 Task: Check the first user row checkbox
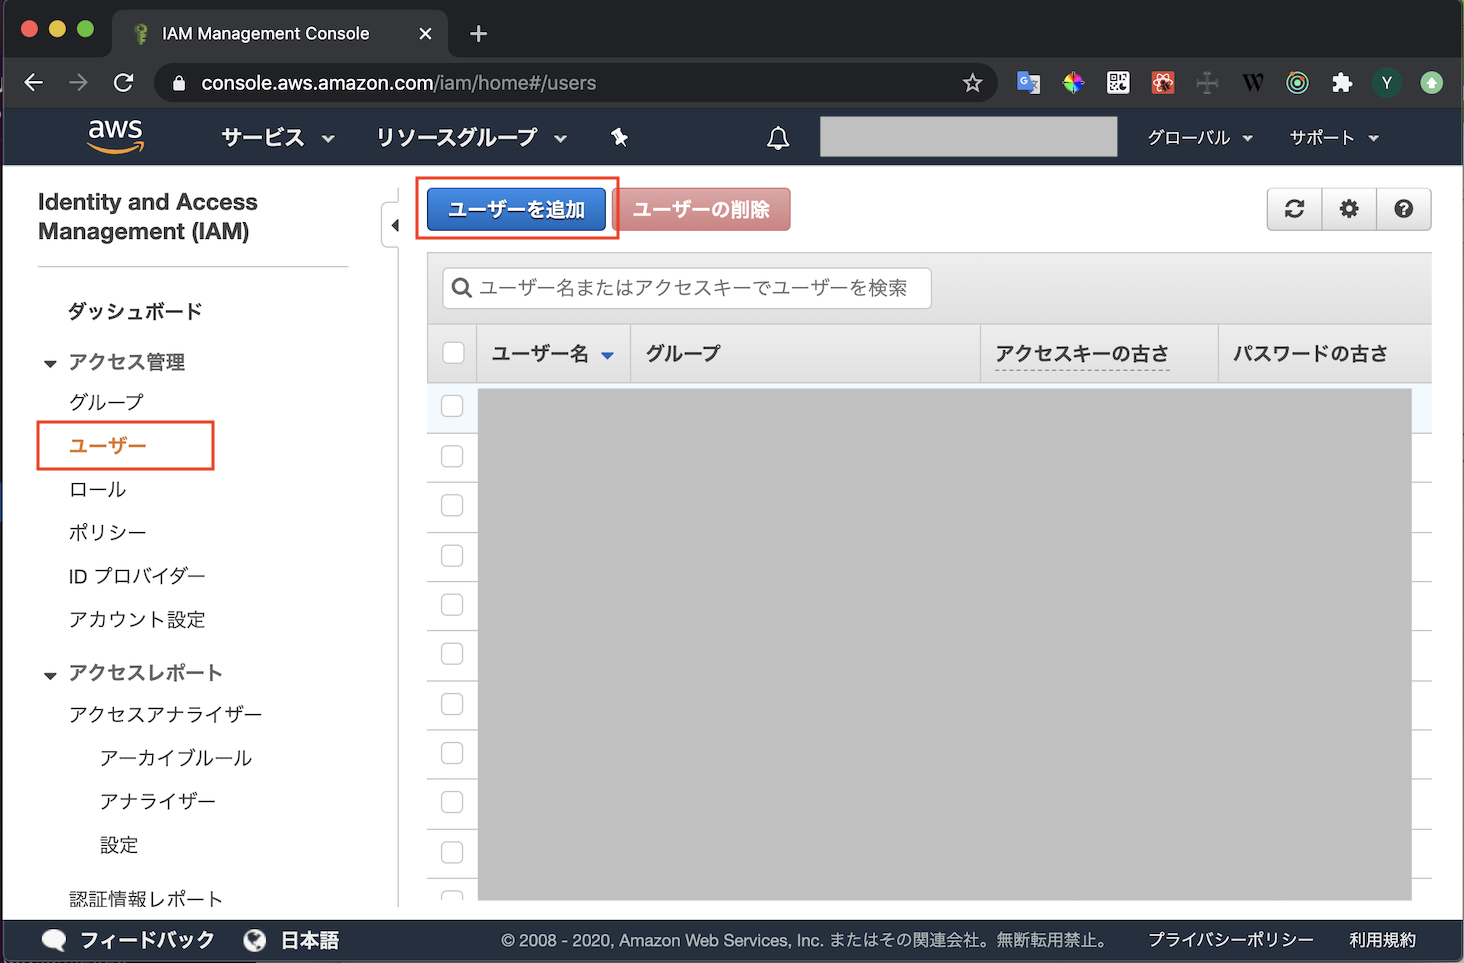pyautogui.click(x=452, y=406)
